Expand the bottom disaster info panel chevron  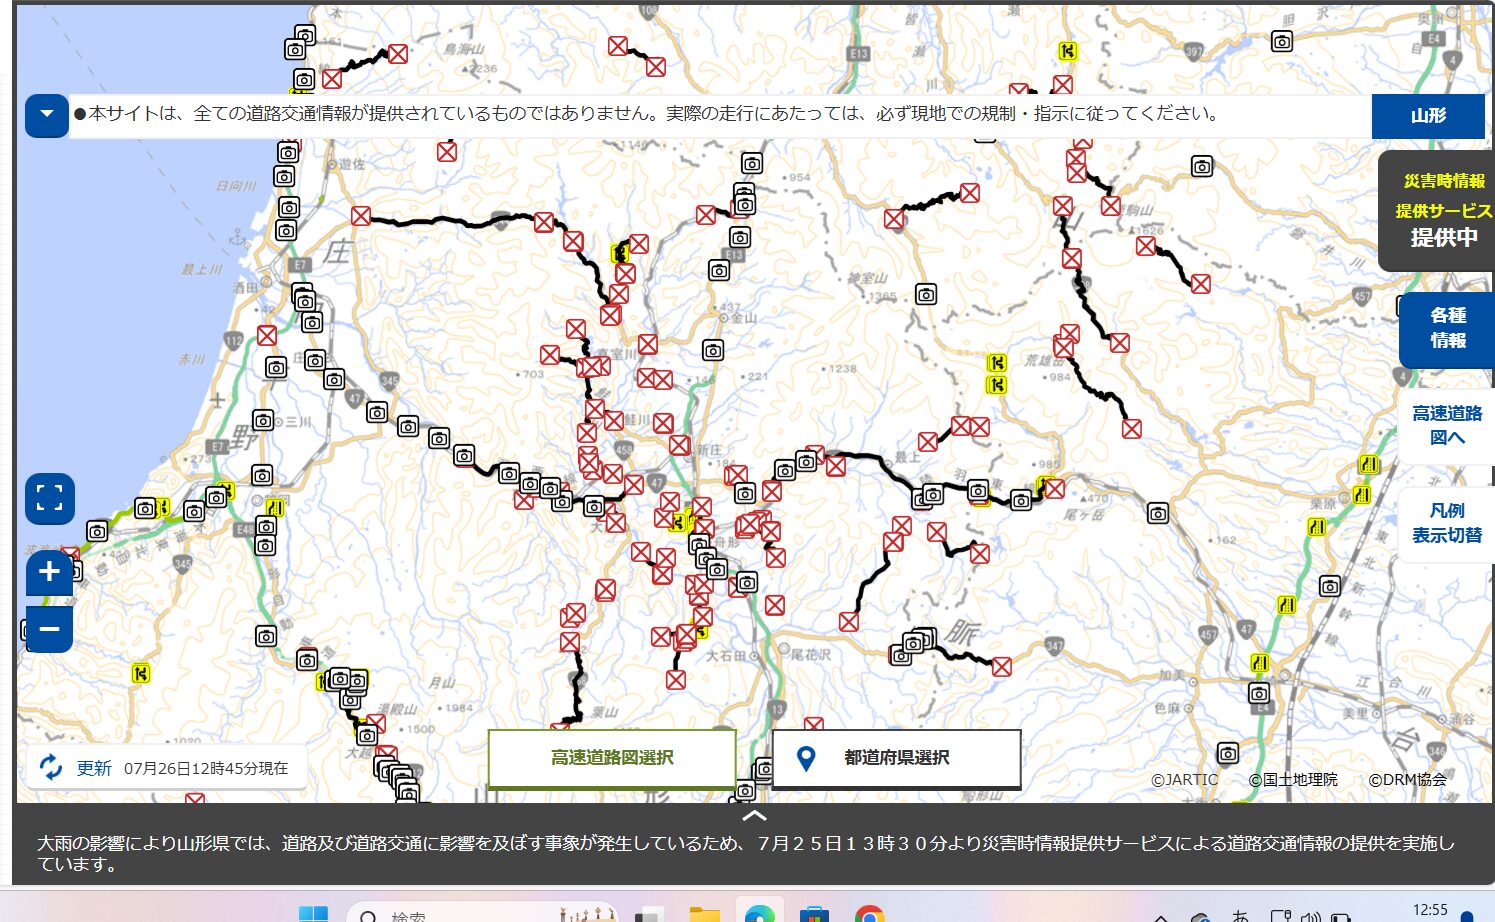755,816
